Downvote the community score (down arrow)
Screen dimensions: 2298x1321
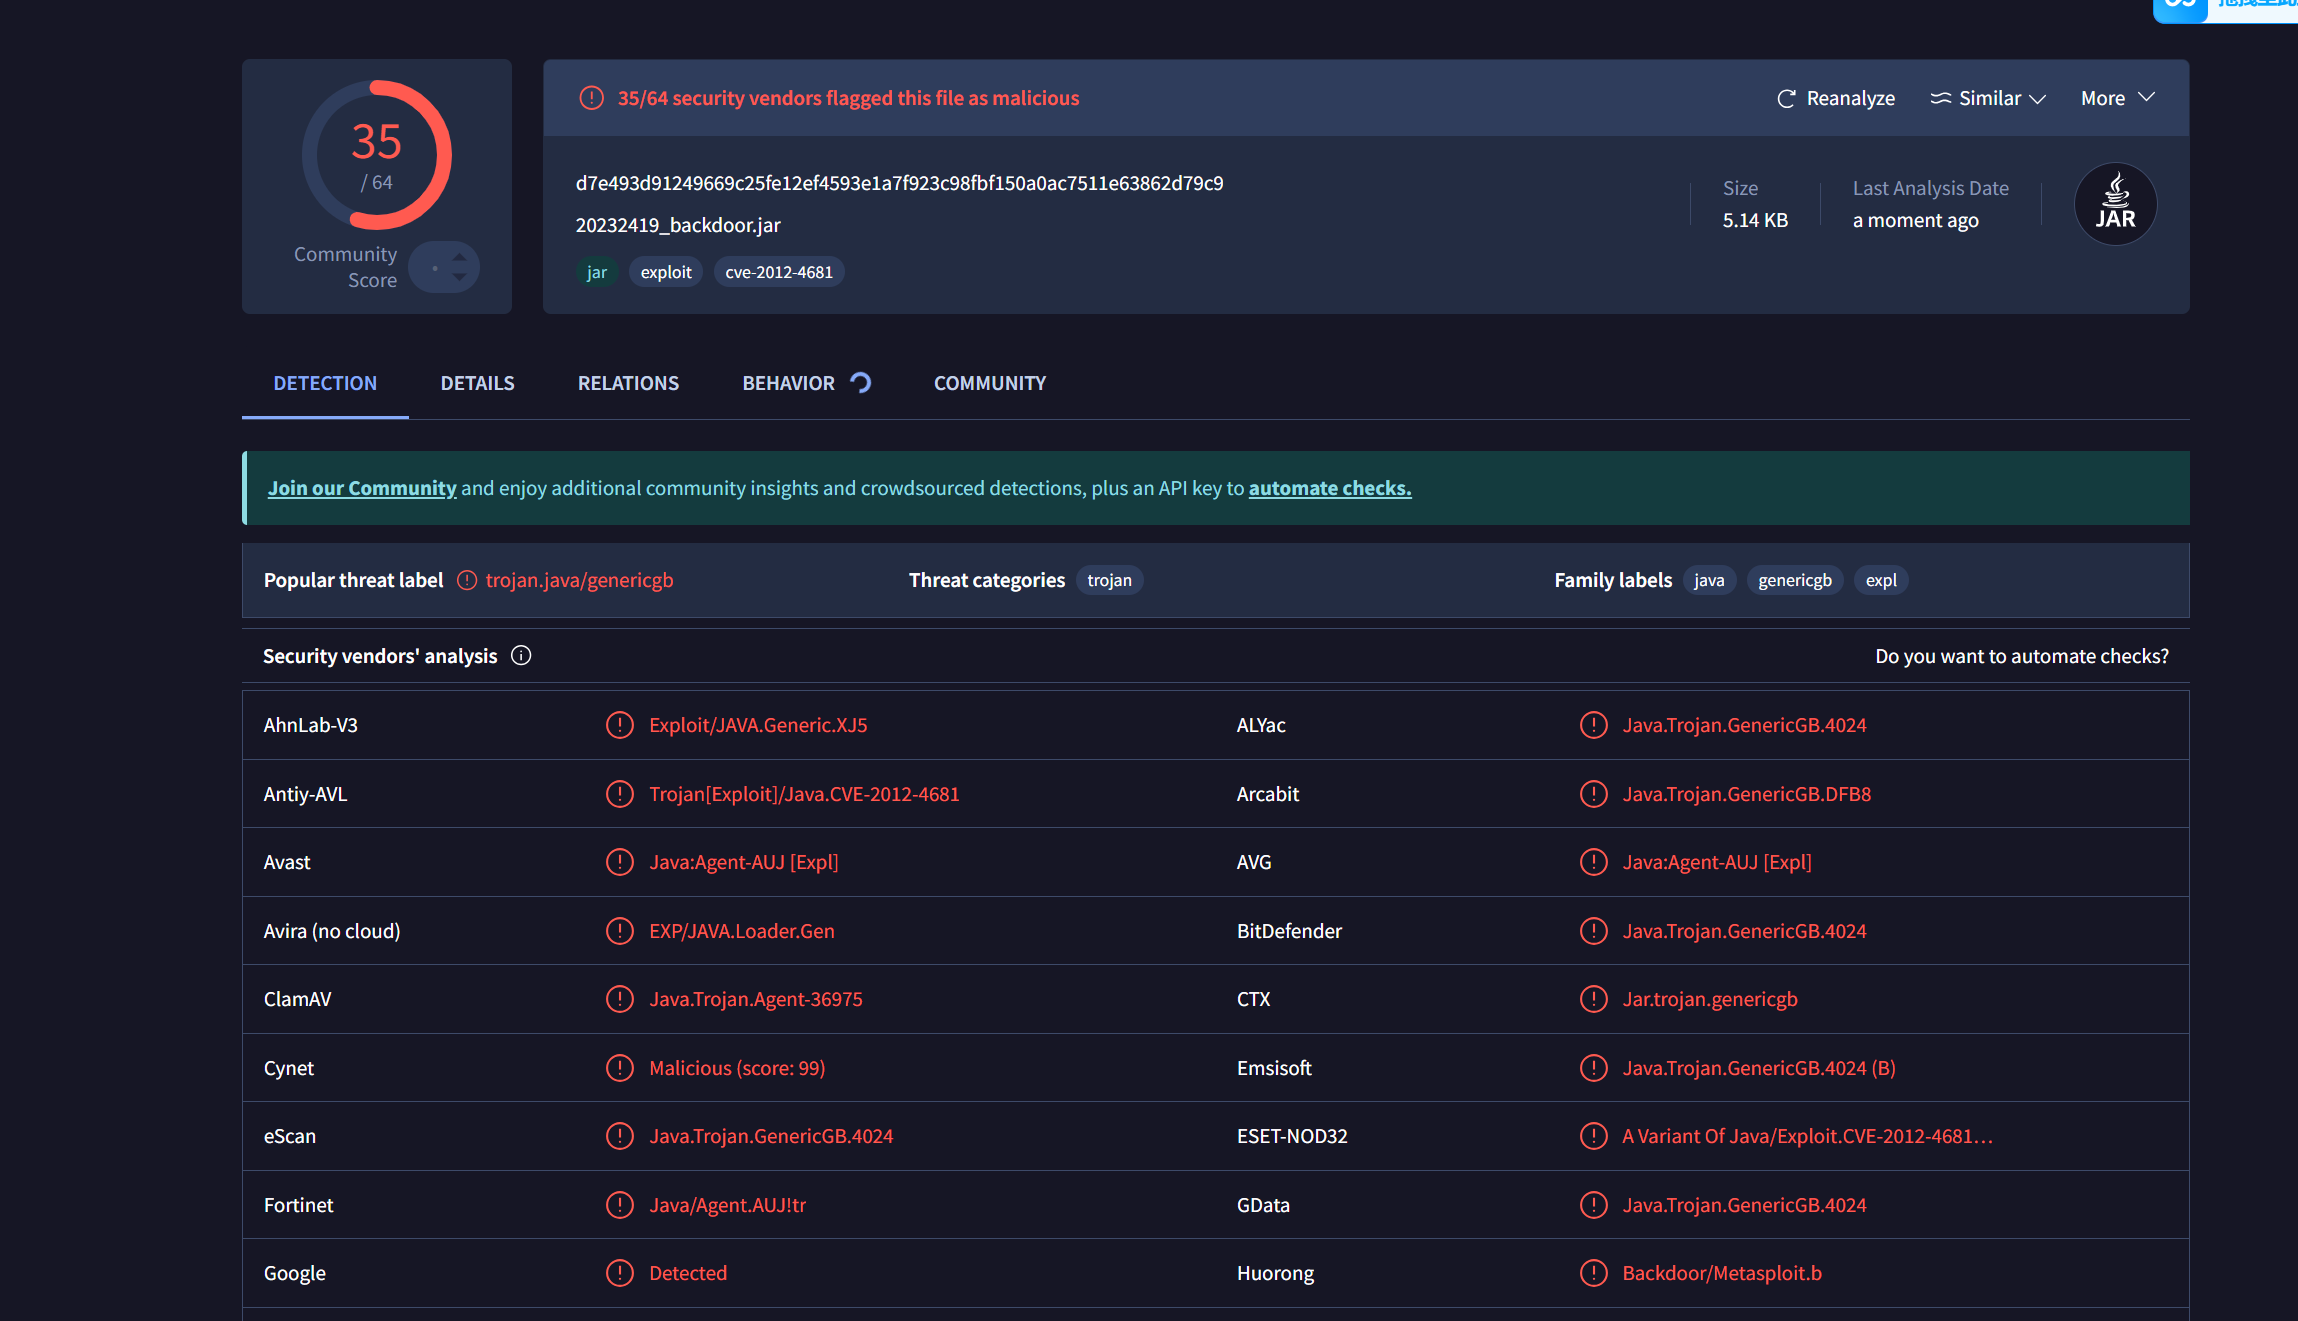(459, 277)
